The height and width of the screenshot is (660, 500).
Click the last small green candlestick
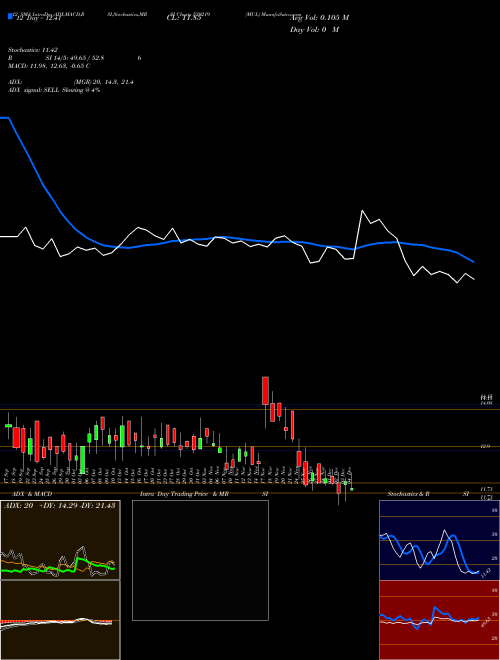click(x=352, y=489)
